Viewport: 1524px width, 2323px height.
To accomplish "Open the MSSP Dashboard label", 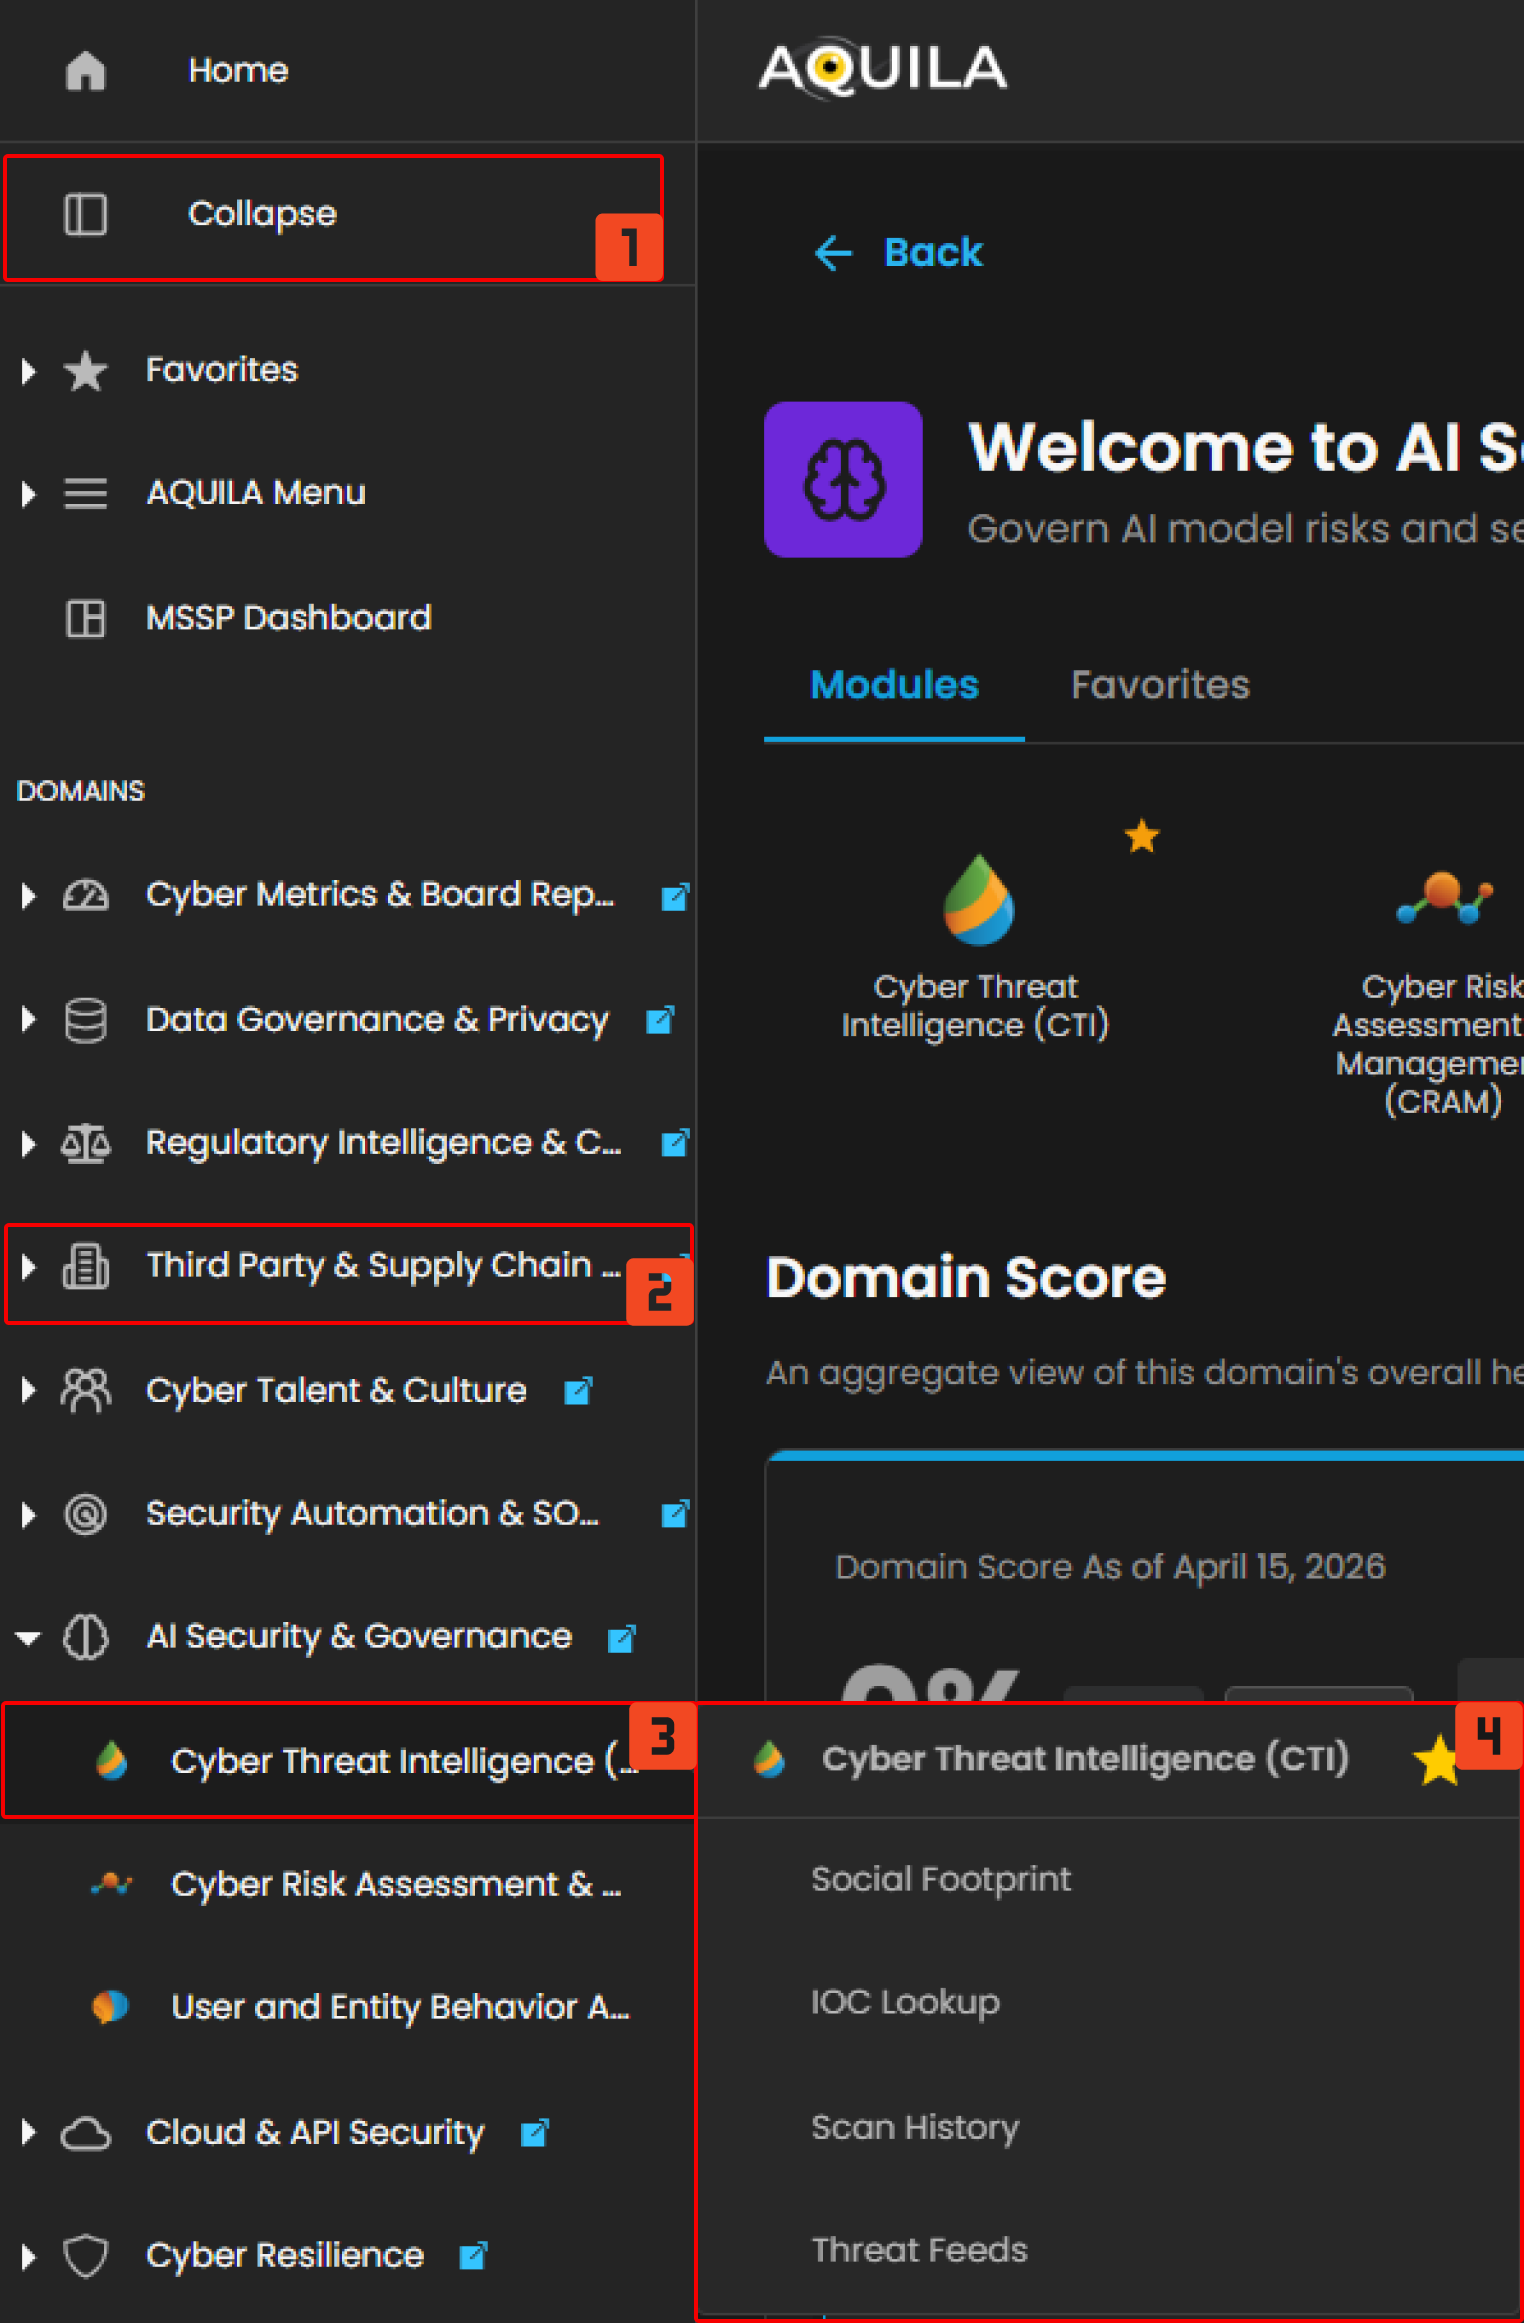I will point(288,618).
